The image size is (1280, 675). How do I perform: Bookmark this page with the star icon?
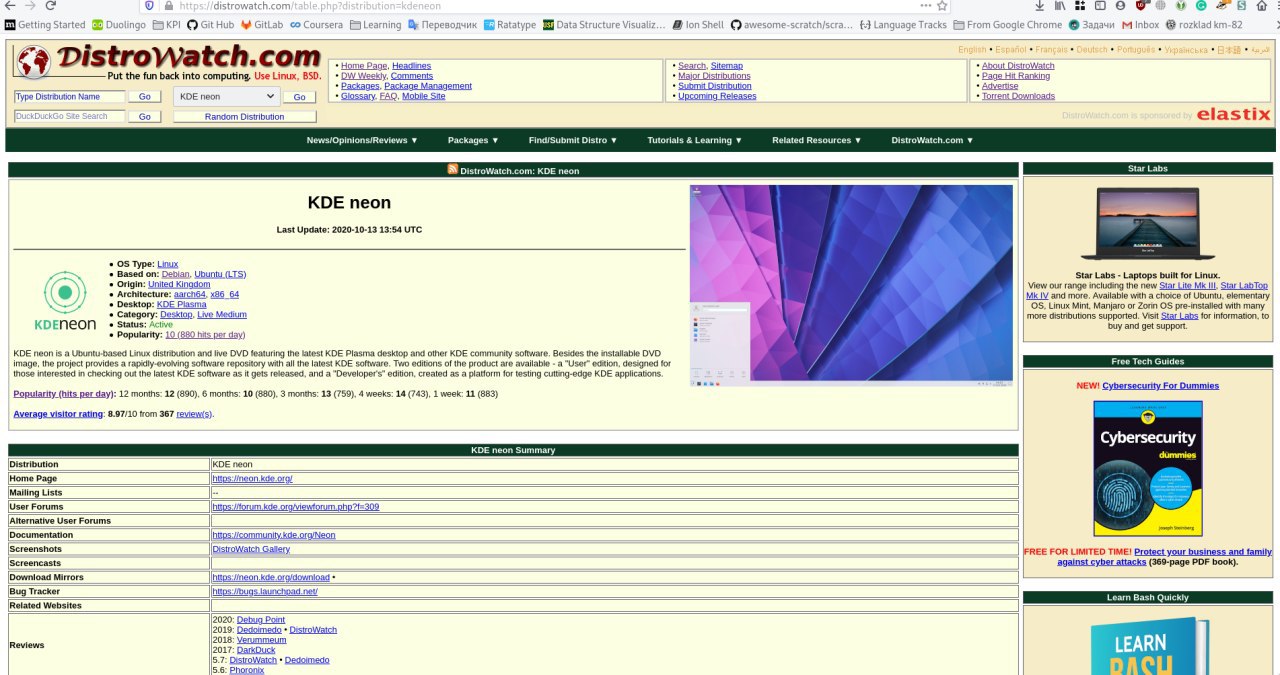click(x=942, y=5)
